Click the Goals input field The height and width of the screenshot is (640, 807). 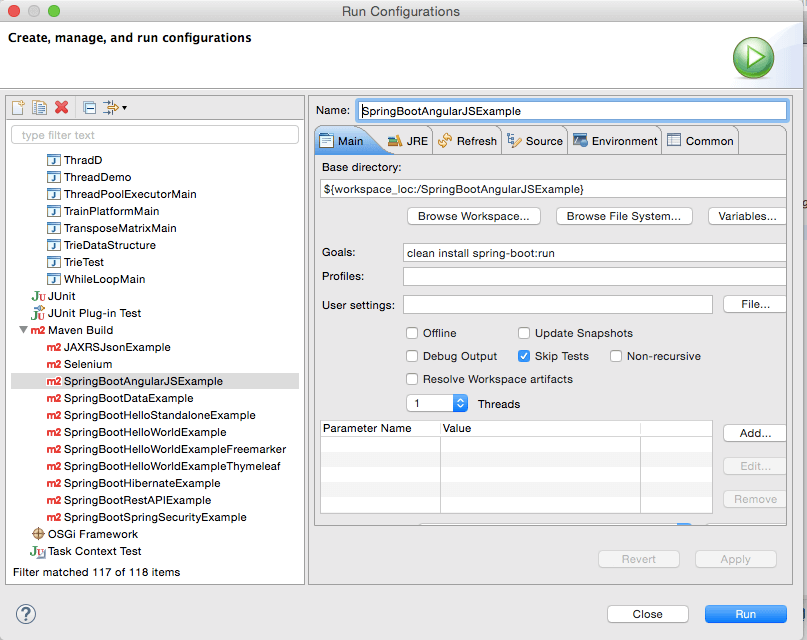(x=592, y=253)
